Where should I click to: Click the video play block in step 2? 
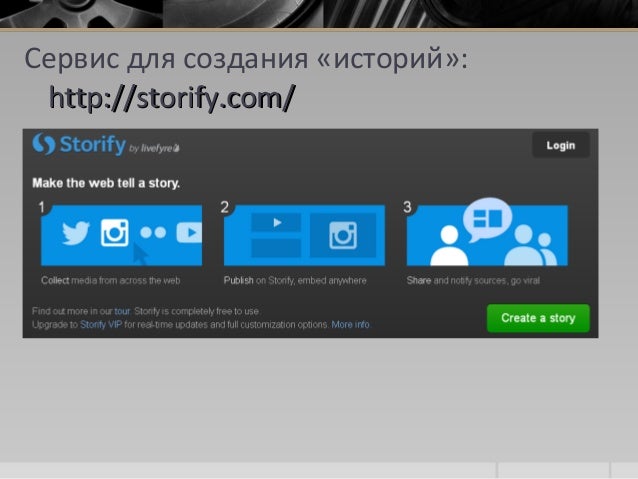(276, 223)
